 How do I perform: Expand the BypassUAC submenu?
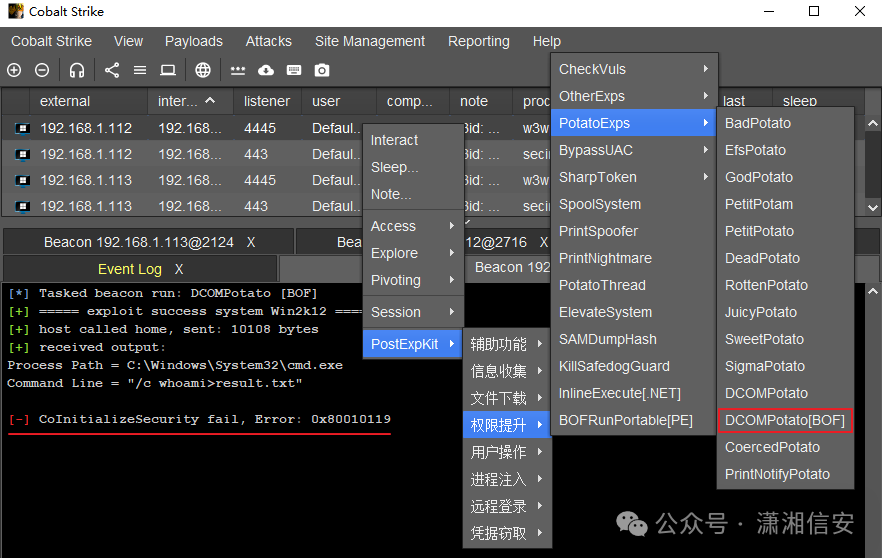click(x=634, y=150)
